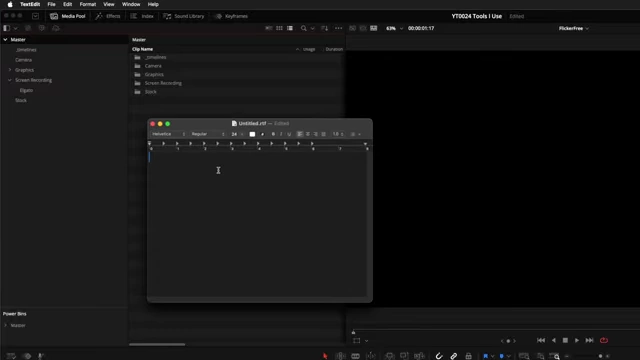Viewport: 640px width, 360px height.
Task: Select the Elgato bin in sidebar tree
Action: (x=27, y=90)
